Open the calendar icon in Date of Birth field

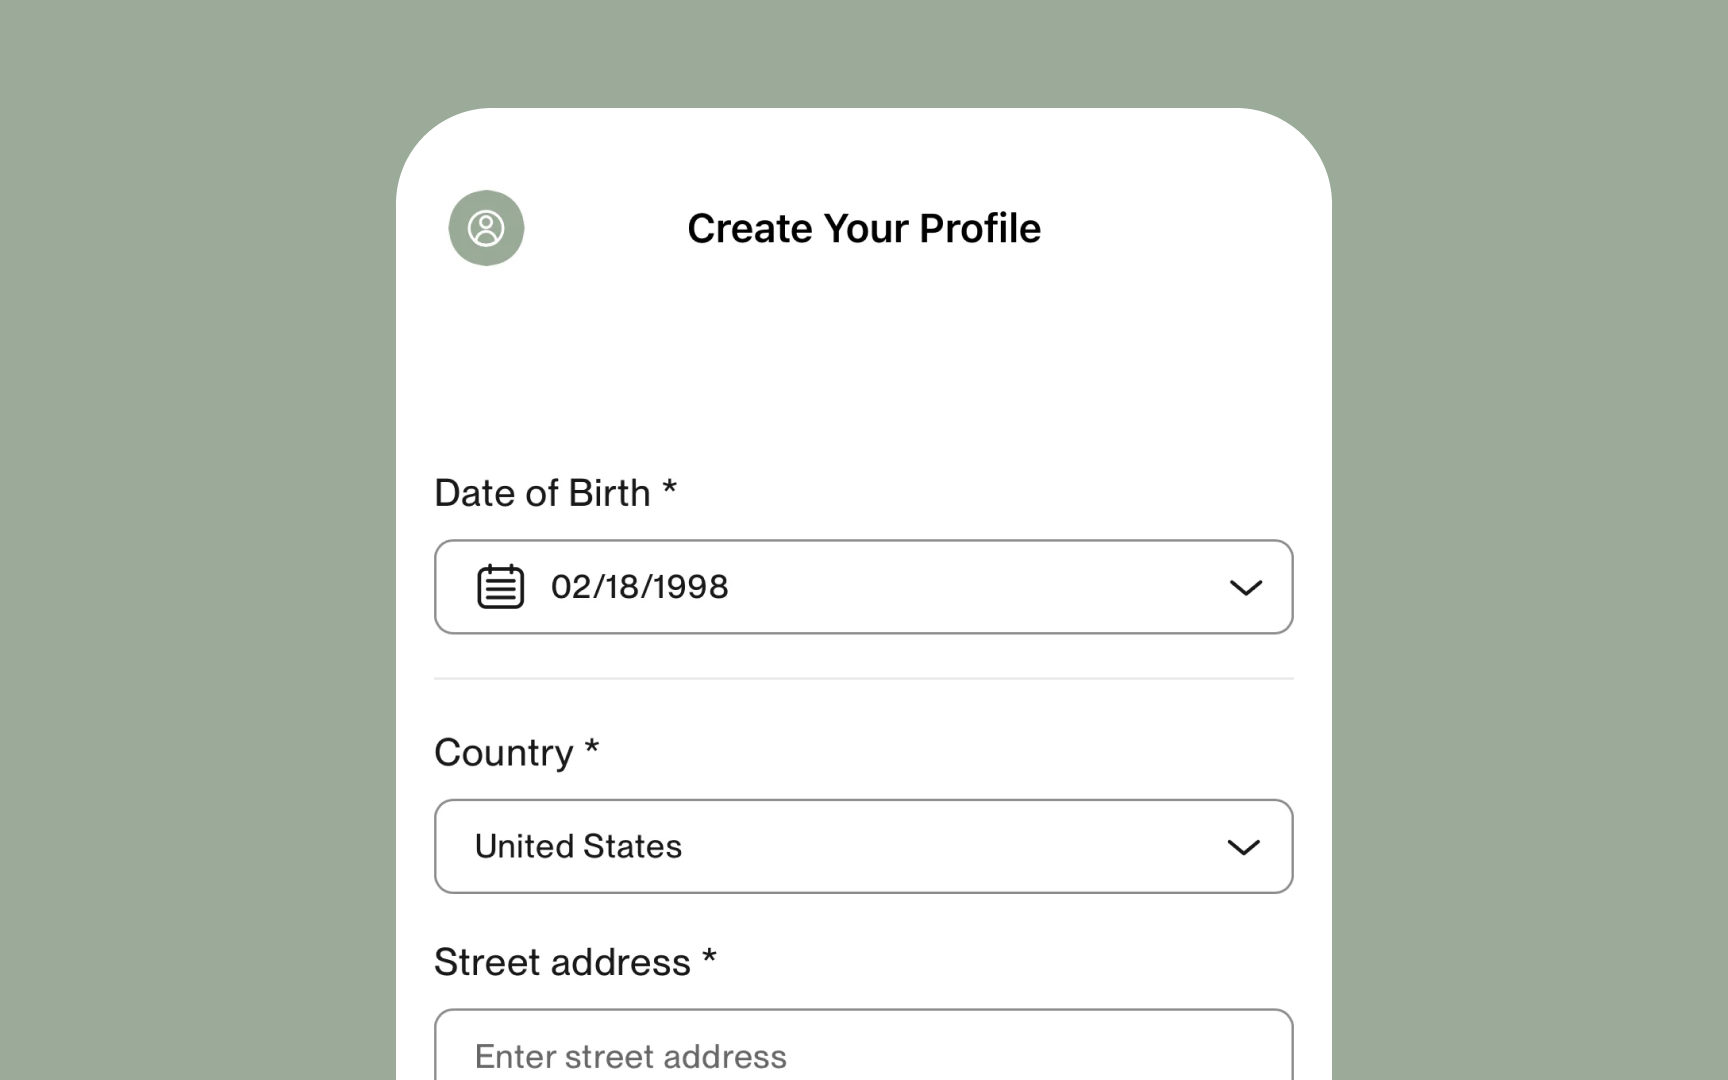click(502, 587)
